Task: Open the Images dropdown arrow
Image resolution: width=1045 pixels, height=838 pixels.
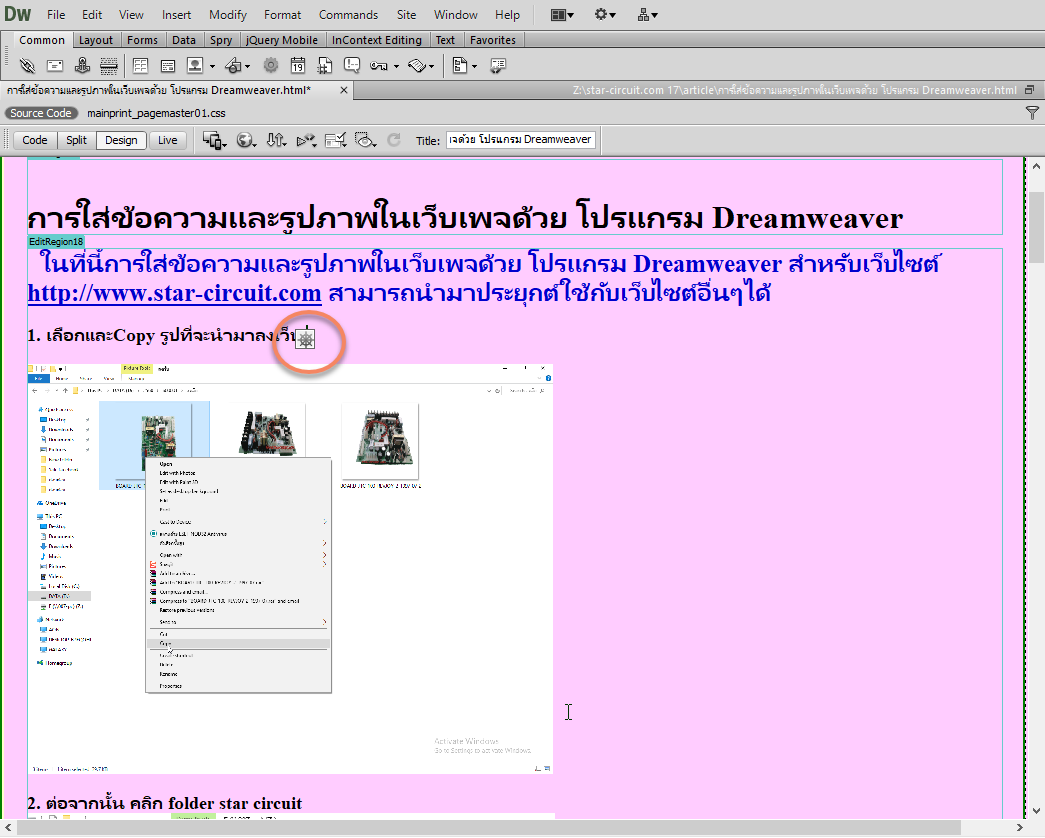Action: click(212, 66)
